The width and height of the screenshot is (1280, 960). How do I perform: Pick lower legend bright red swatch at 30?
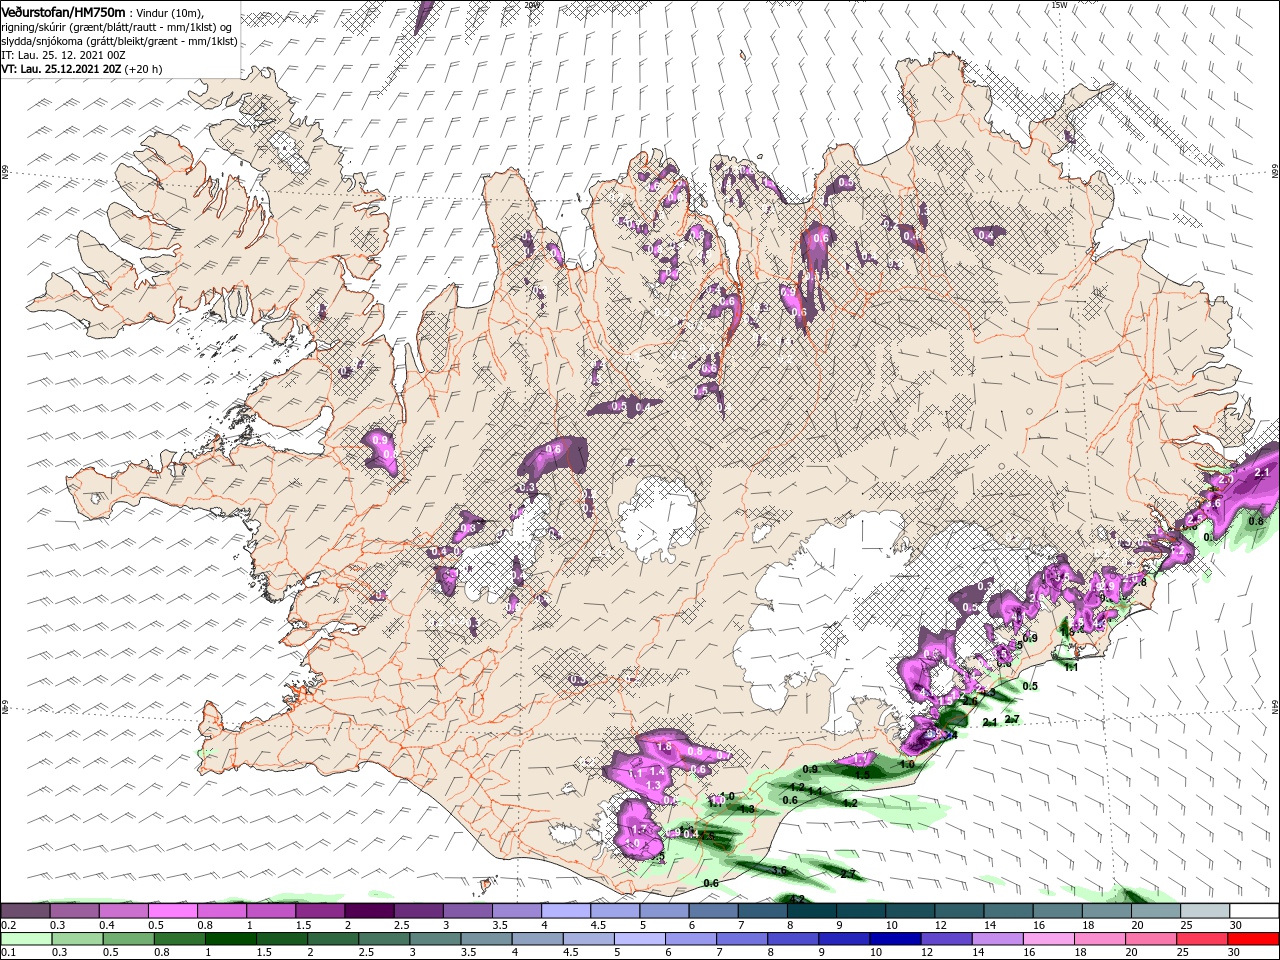tap(1252, 939)
